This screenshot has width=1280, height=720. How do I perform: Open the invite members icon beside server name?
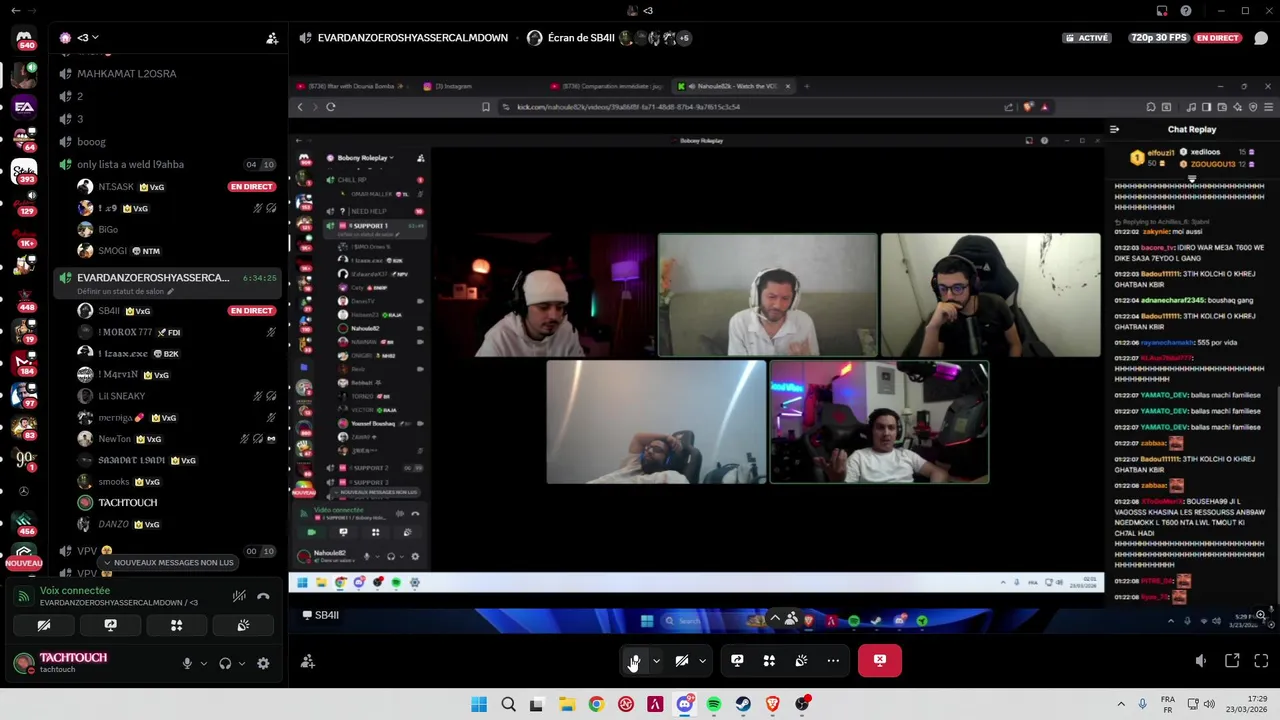(272, 38)
